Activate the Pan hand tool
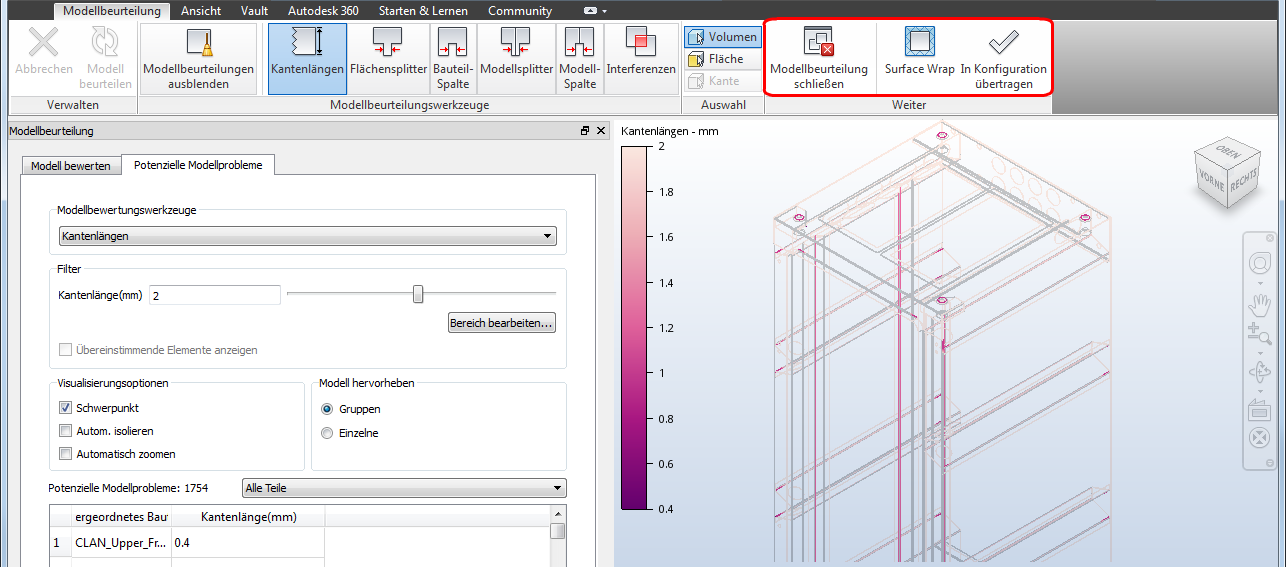1286x567 pixels. (1258, 303)
